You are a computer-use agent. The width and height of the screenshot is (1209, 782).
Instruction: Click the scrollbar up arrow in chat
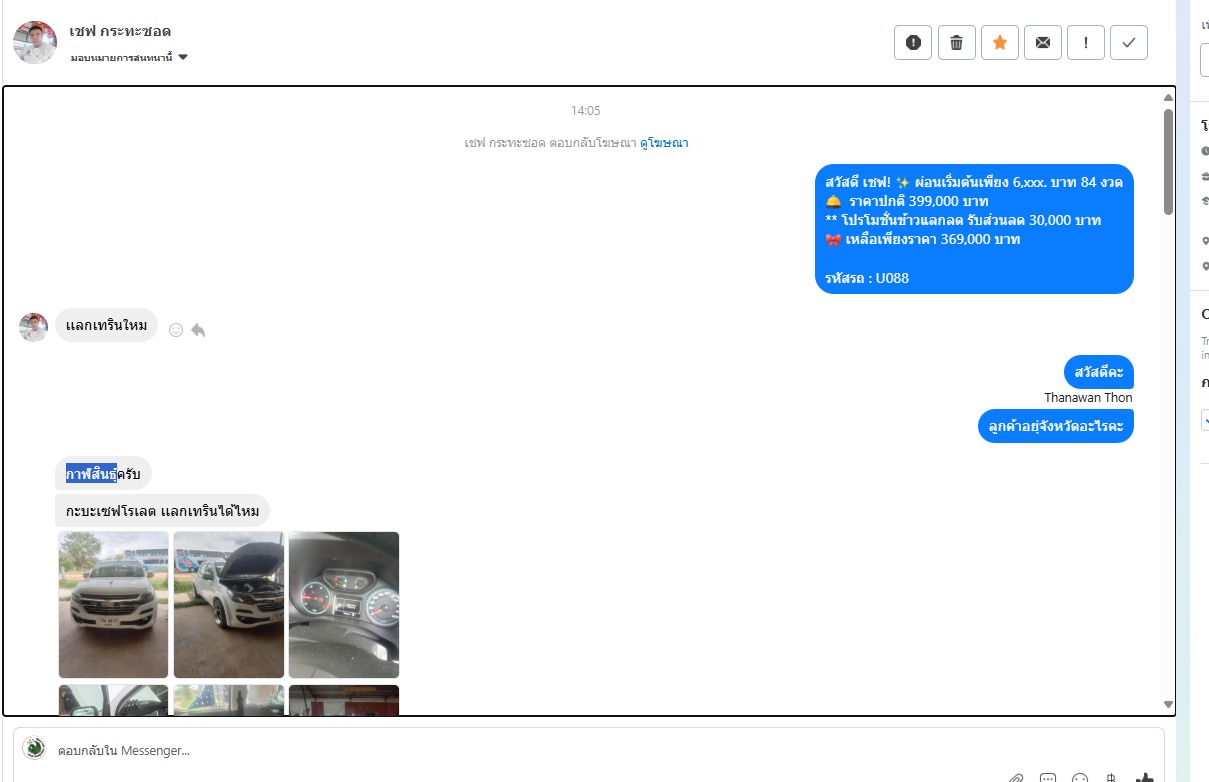pyautogui.click(x=1168, y=98)
